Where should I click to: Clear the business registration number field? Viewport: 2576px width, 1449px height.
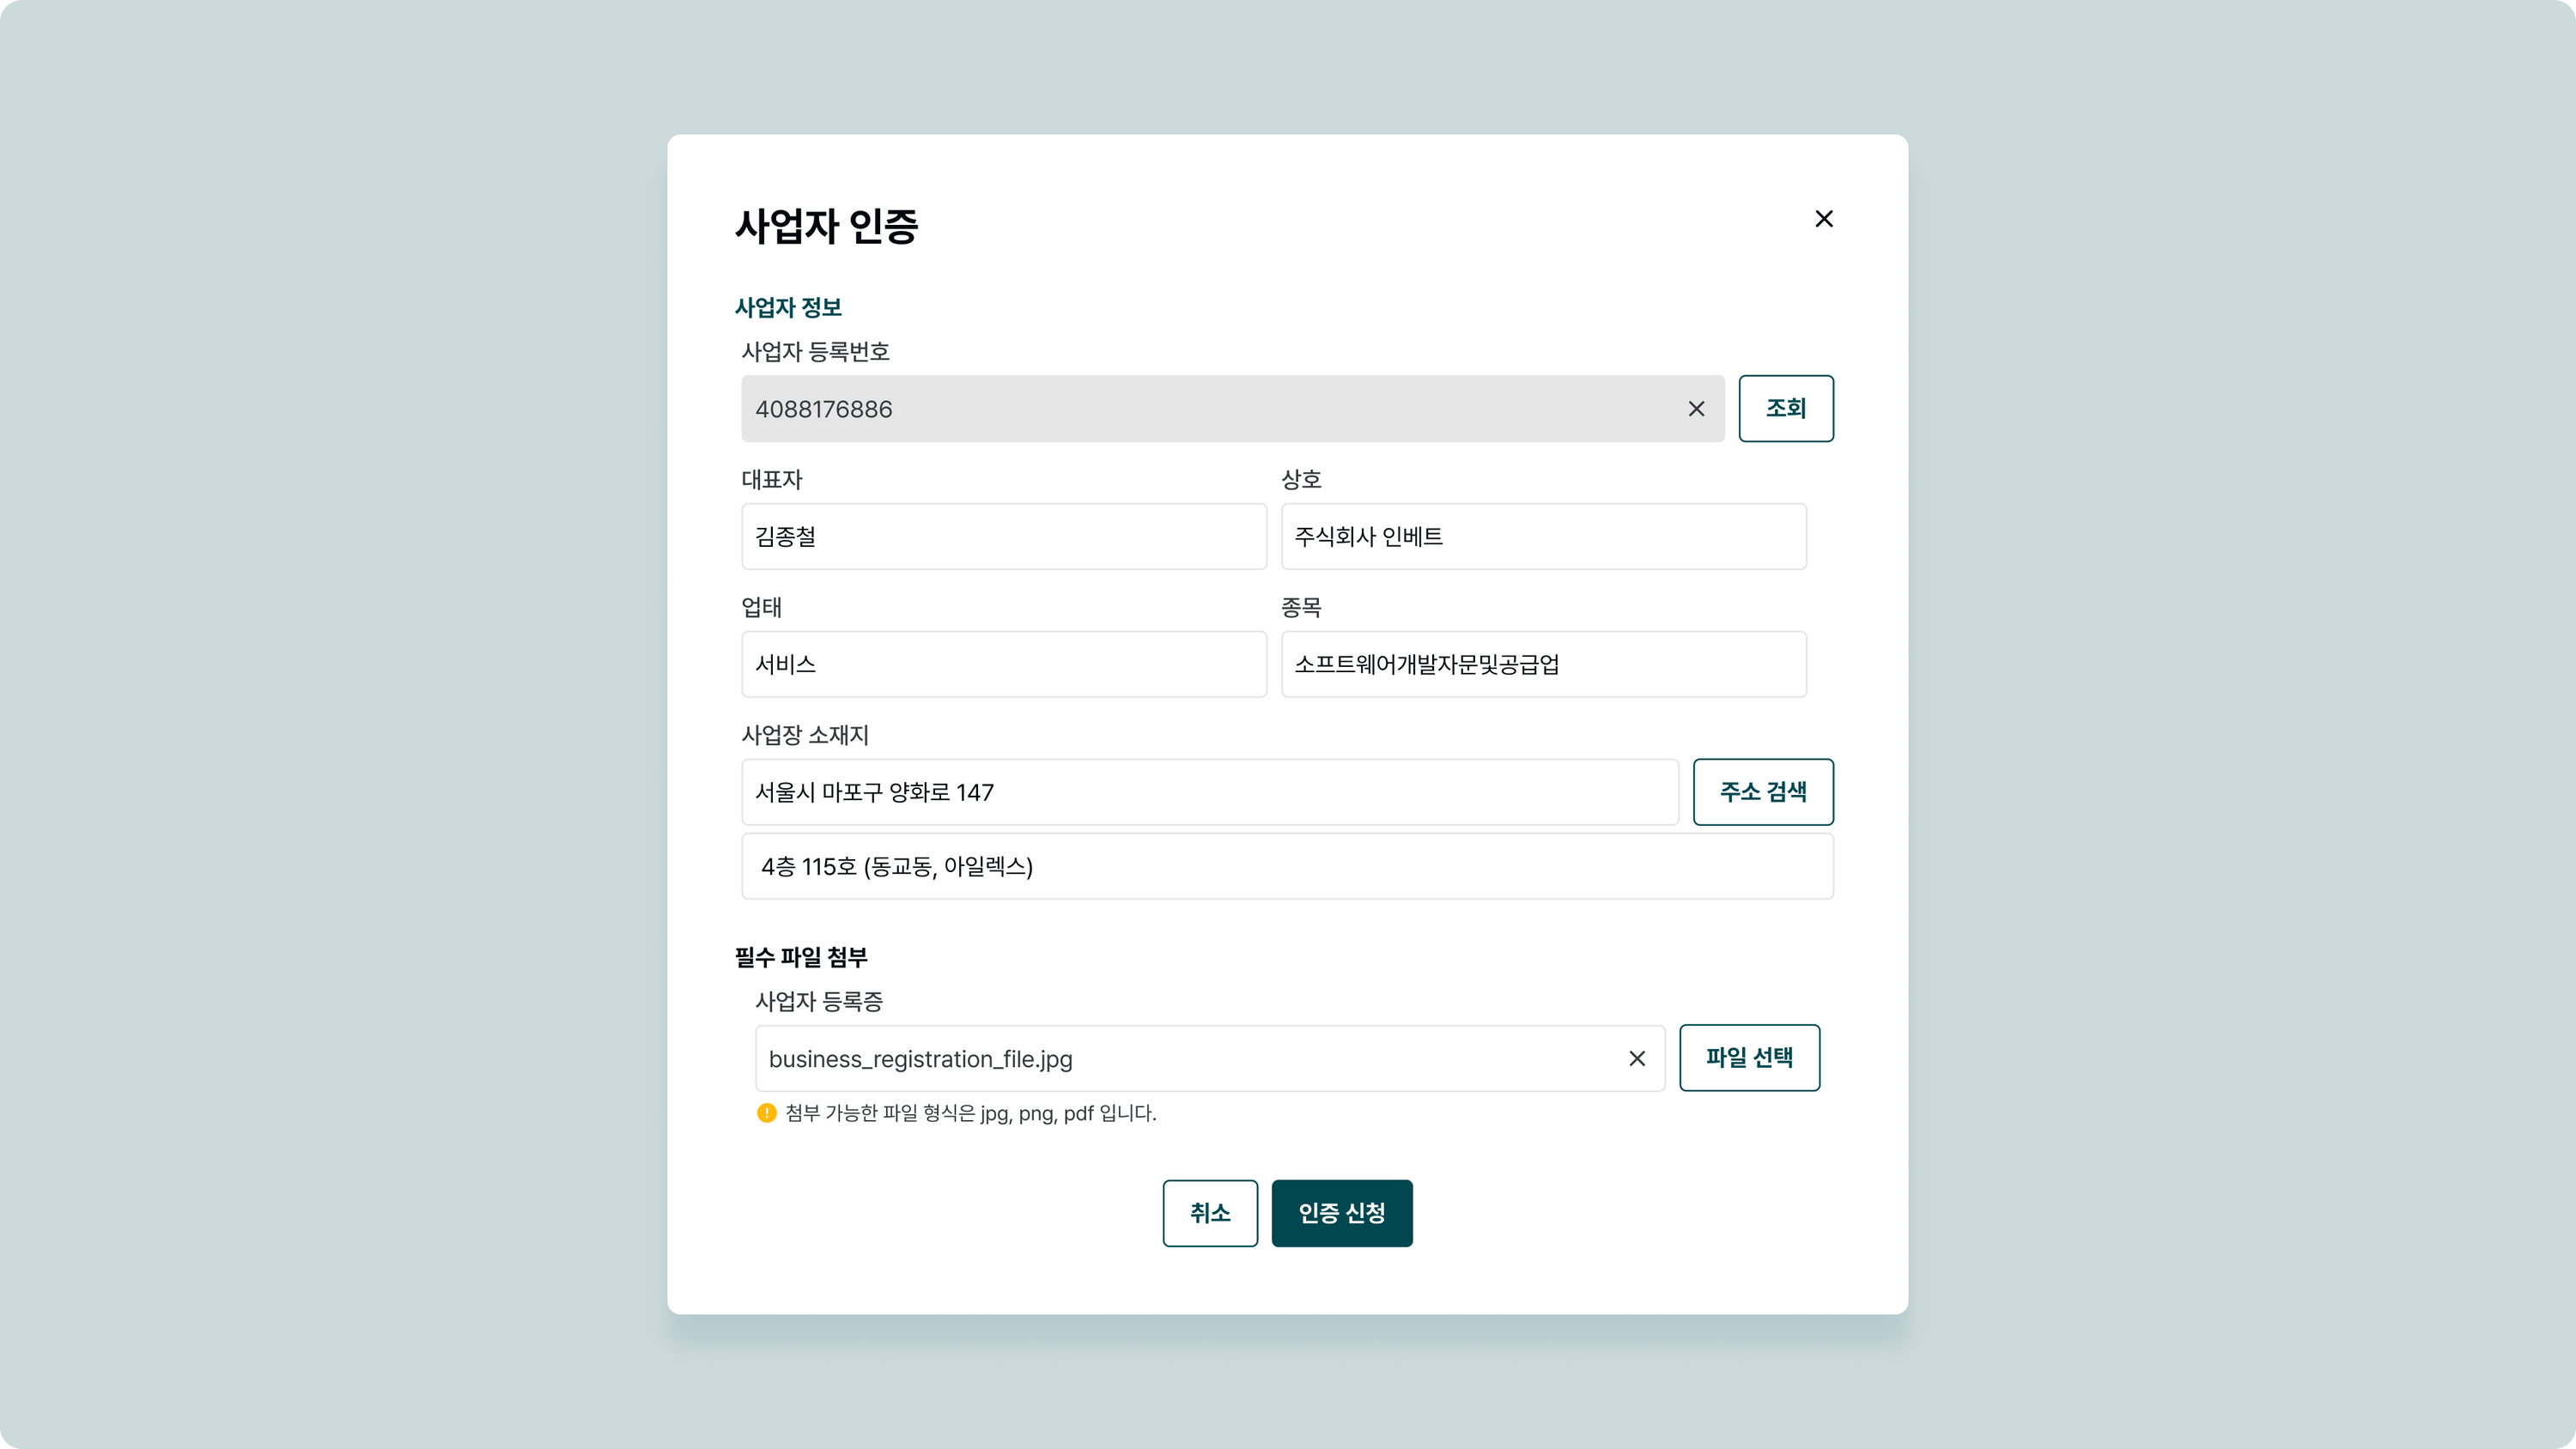[x=1696, y=409]
